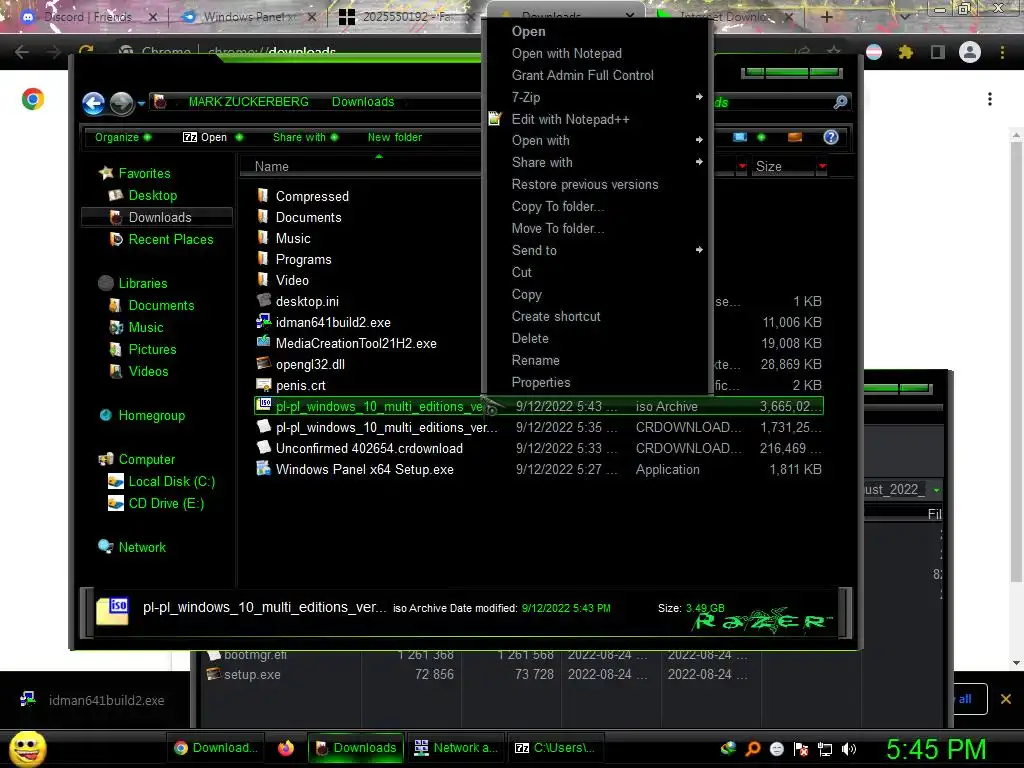Open CD Drive (E:) in navigation pane
Screen dimensions: 1024x768
click(156, 503)
